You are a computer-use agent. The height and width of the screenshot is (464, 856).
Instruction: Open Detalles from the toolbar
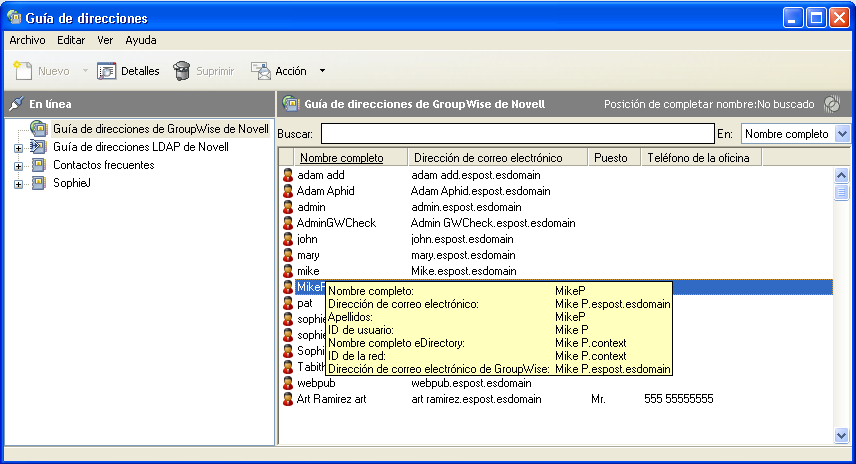pyautogui.click(x=129, y=71)
